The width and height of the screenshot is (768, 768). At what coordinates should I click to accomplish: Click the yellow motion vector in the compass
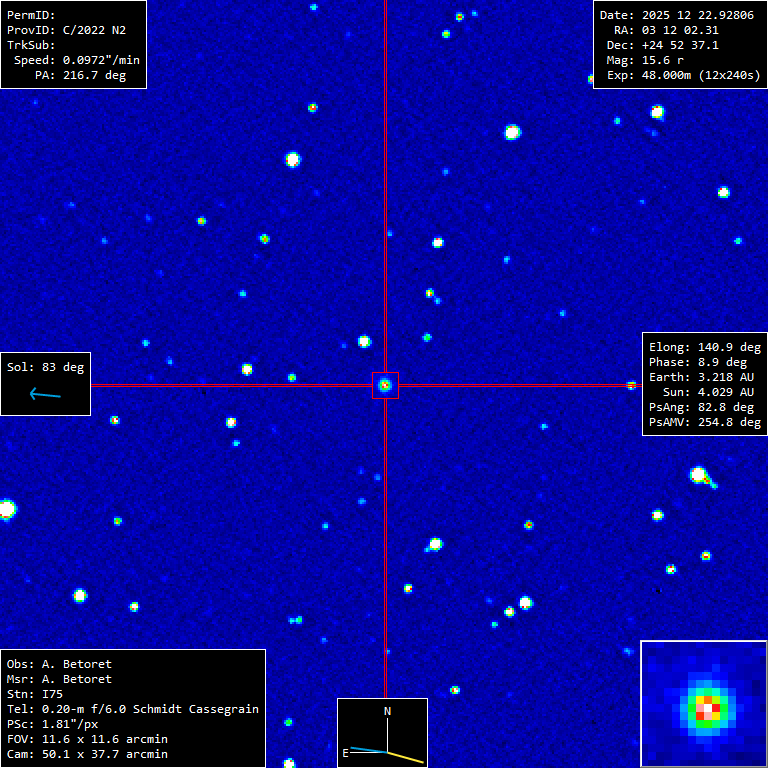(405, 757)
